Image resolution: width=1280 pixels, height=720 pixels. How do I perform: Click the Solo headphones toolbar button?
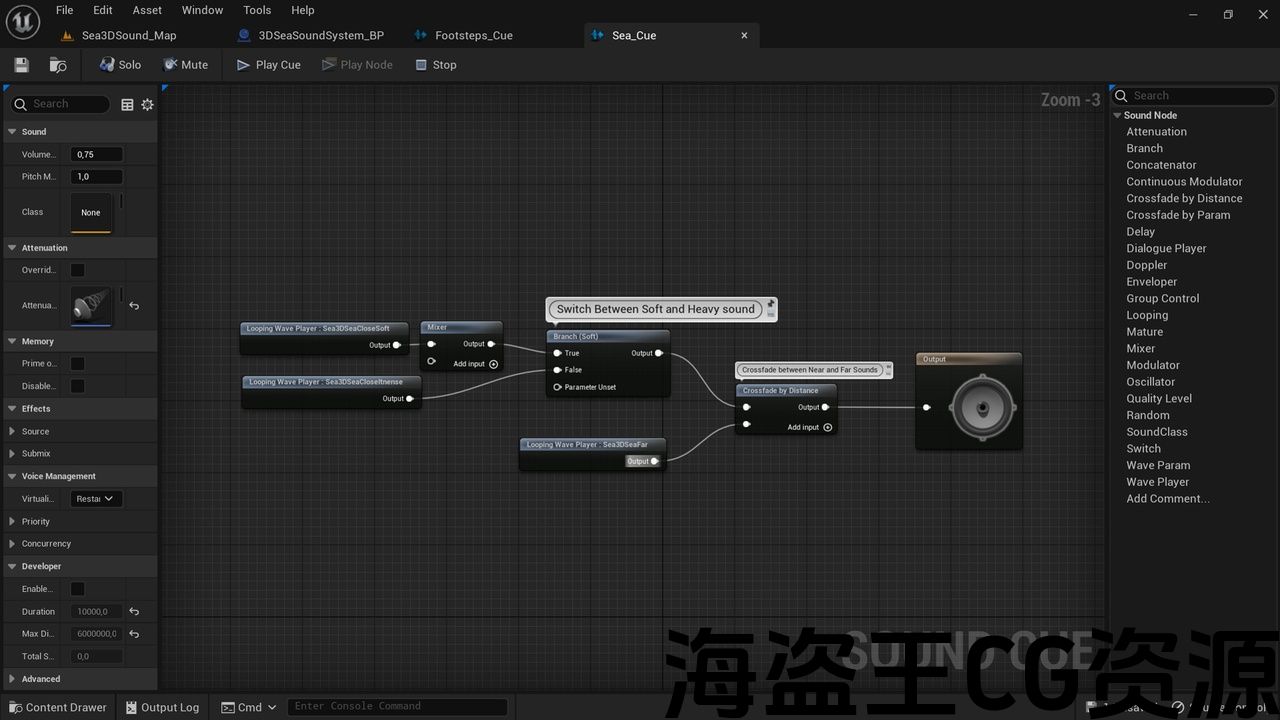(120, 65)
